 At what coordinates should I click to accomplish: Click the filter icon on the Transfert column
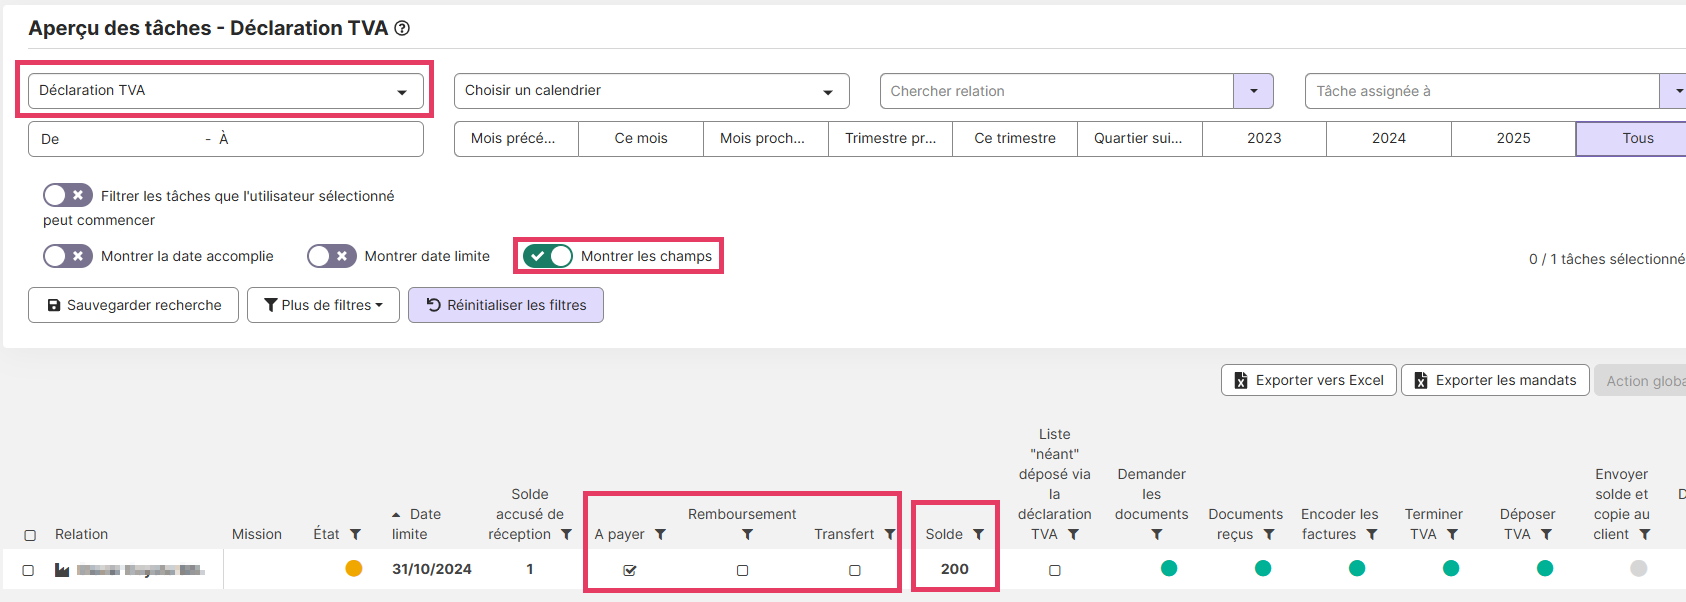click(x=889, y=535)
